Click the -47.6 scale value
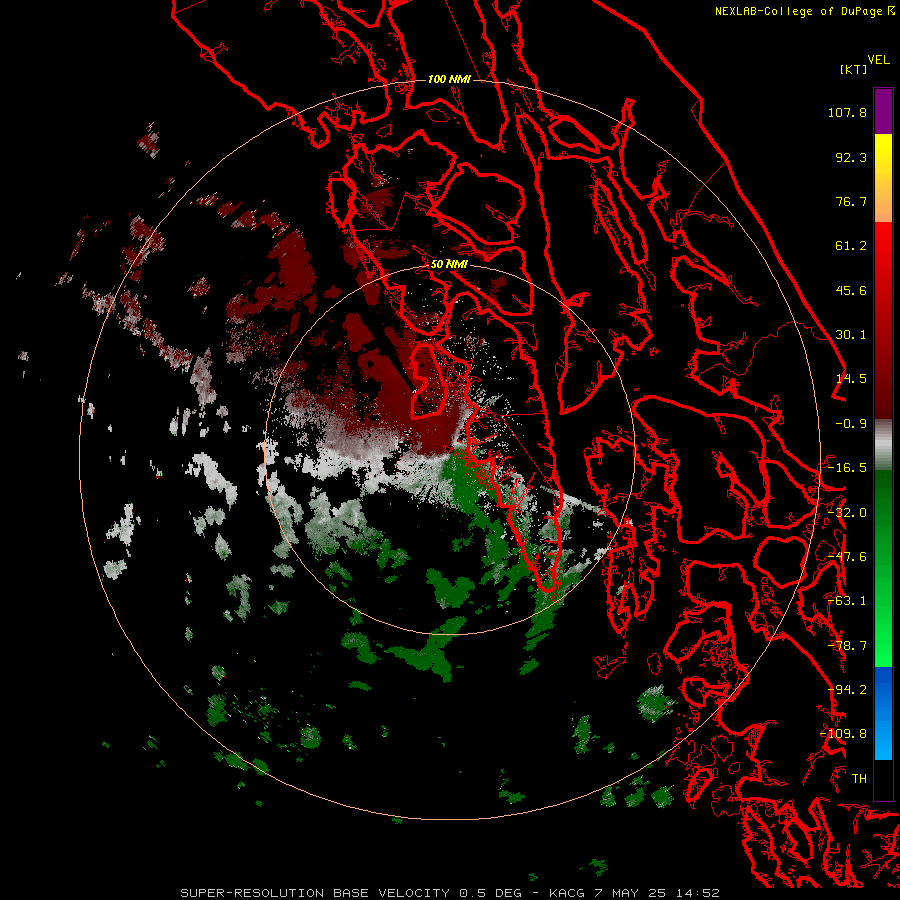Screen dimensions: 900x900 (x=847, y=557)
